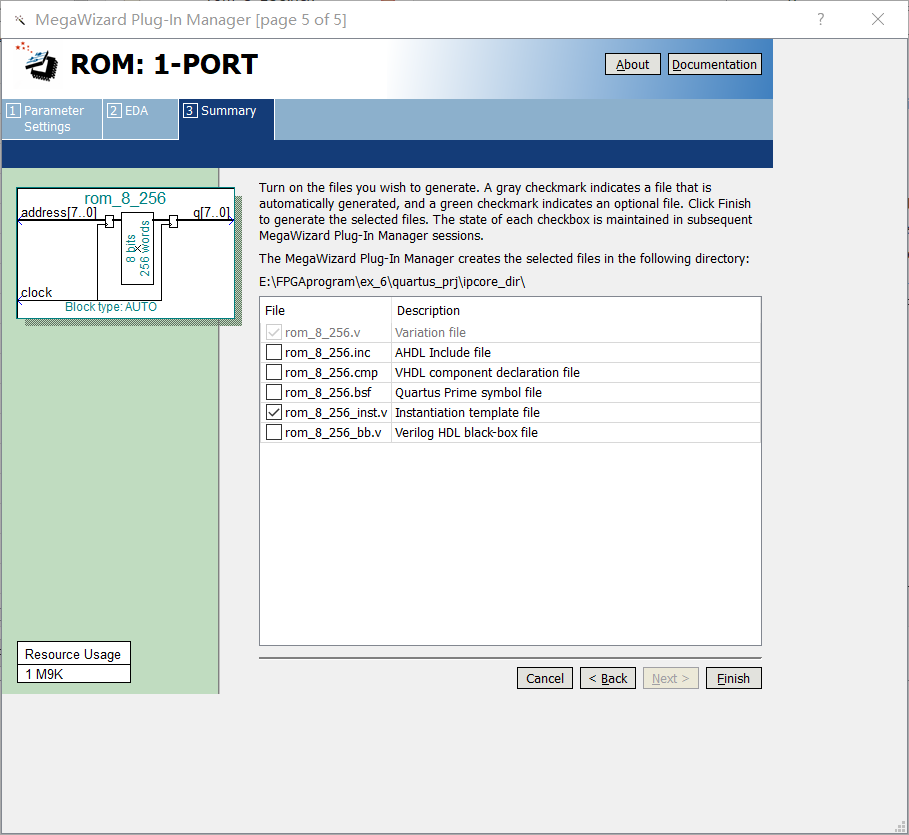This screenshot has height=835, width=909.
Task: Go back with the Back button
Action: coord(608,678)
